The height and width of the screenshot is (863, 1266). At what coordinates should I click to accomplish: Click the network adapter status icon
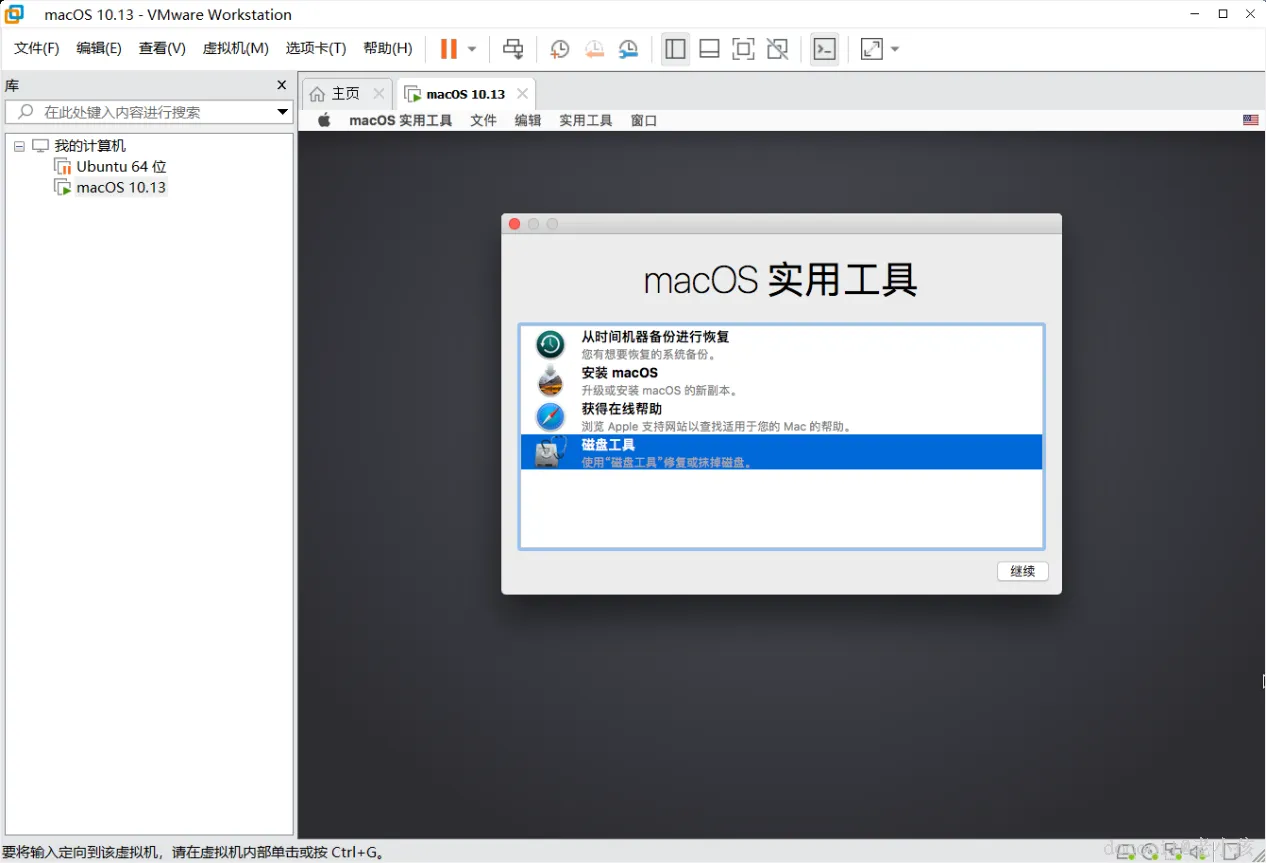click(1174, 852)
